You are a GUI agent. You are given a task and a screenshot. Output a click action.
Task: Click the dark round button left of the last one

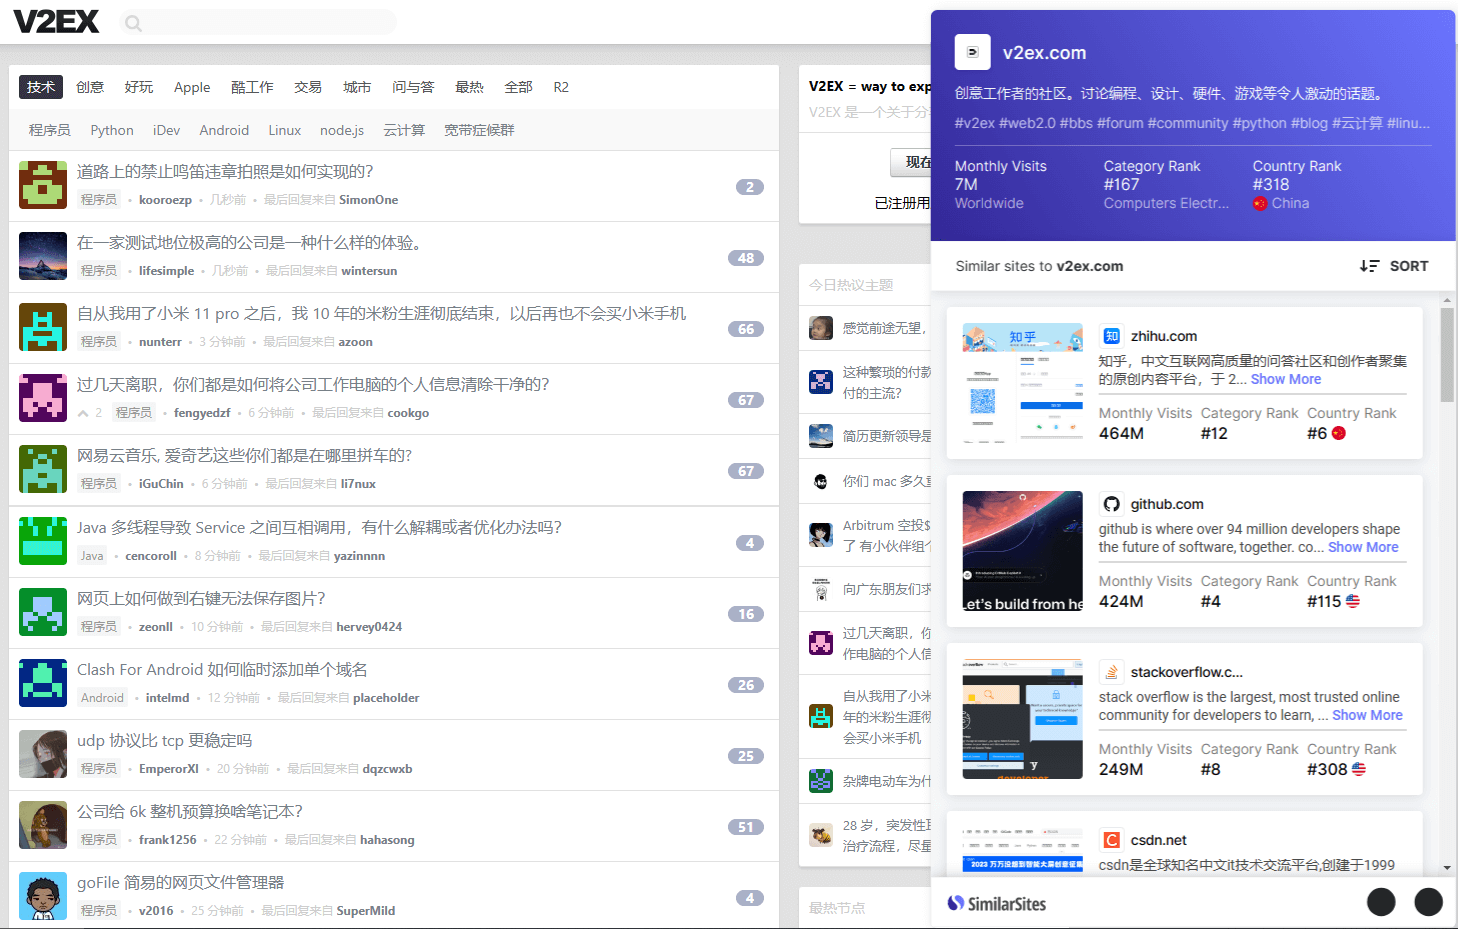pyautogui.click(x=1381, y=902)
